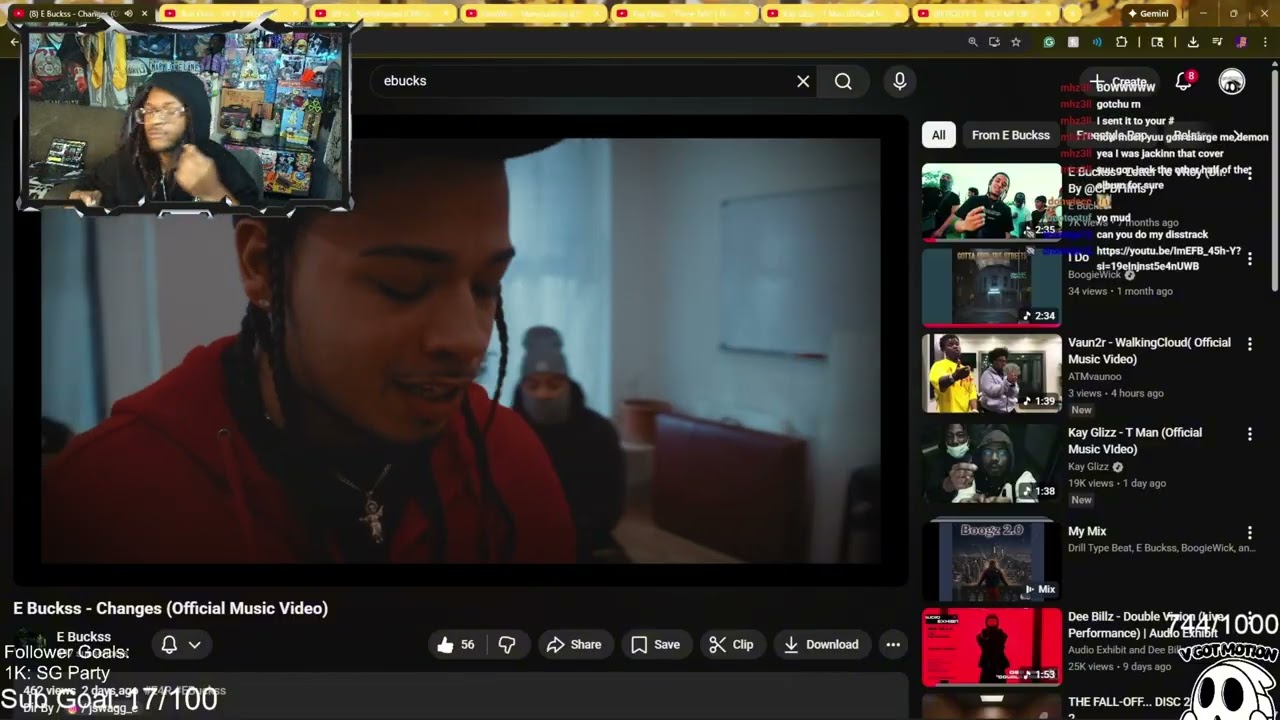Open the 2:35 E Buckss video thumbnail
This screenshot has height=720, width=1280.
[x=991, y=202]
